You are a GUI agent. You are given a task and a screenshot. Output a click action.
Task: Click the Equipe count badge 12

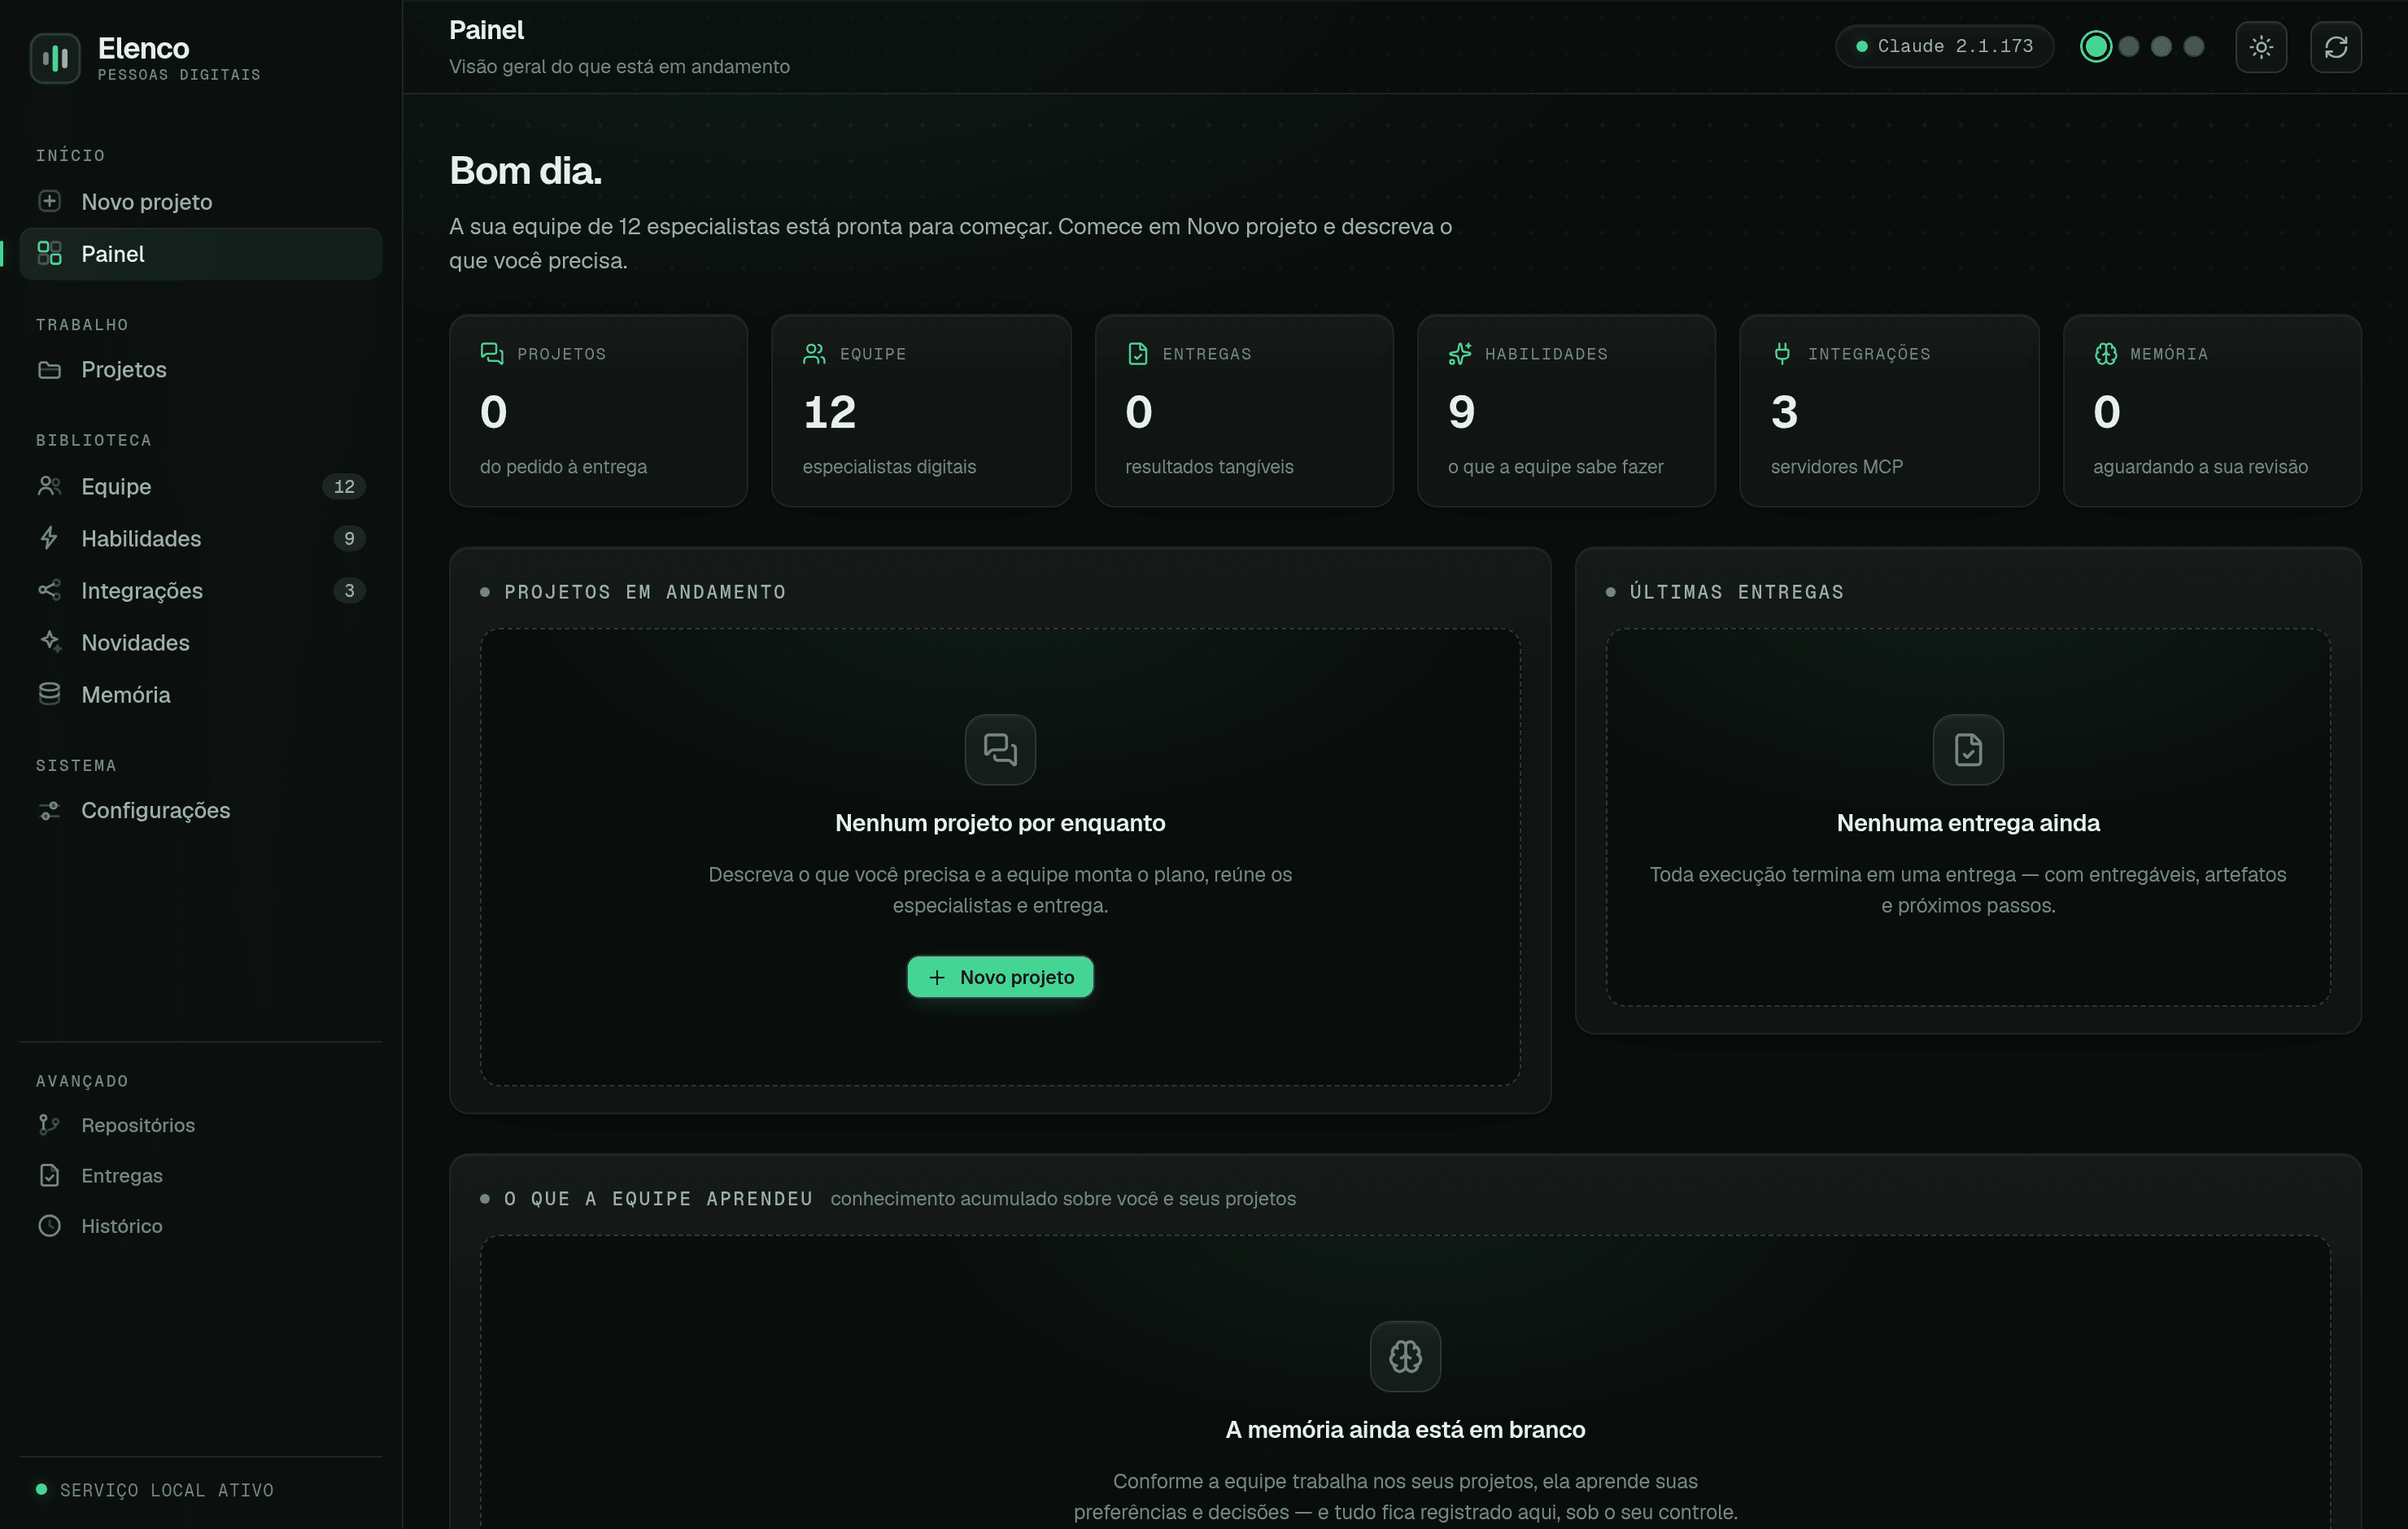[x=344, y=486]
